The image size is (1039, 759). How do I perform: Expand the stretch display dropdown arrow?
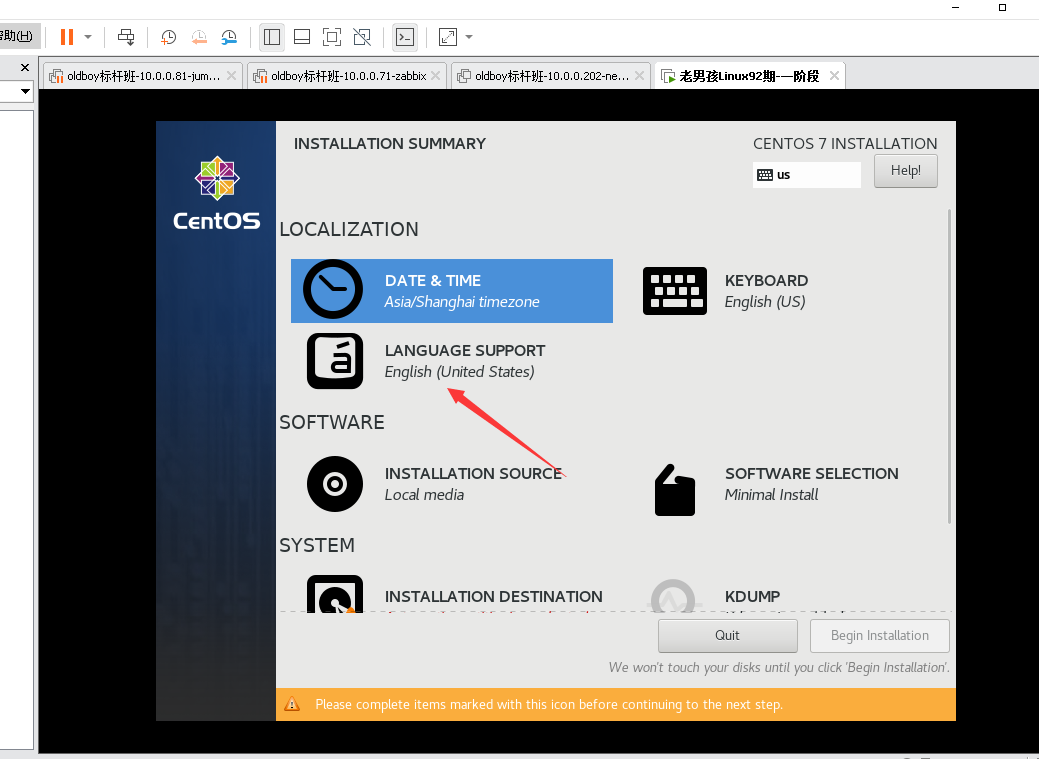click(469, 37)
